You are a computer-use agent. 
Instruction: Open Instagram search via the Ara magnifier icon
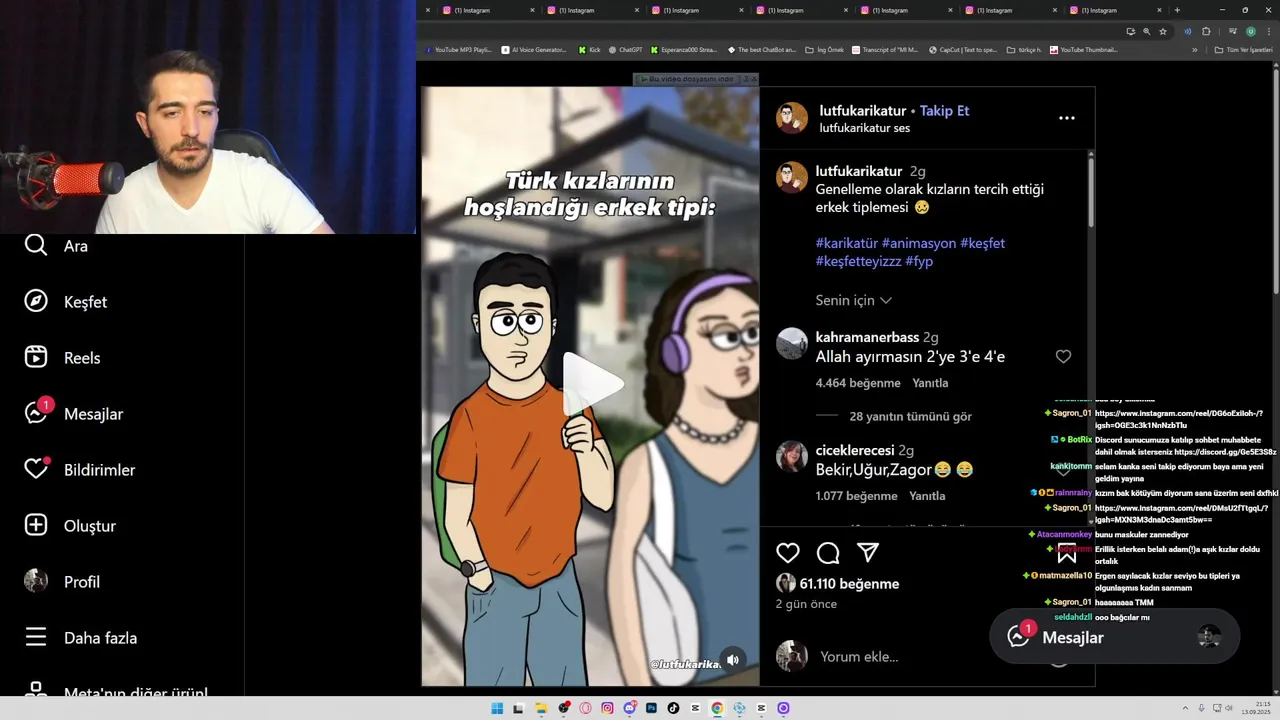pos(36,245)
